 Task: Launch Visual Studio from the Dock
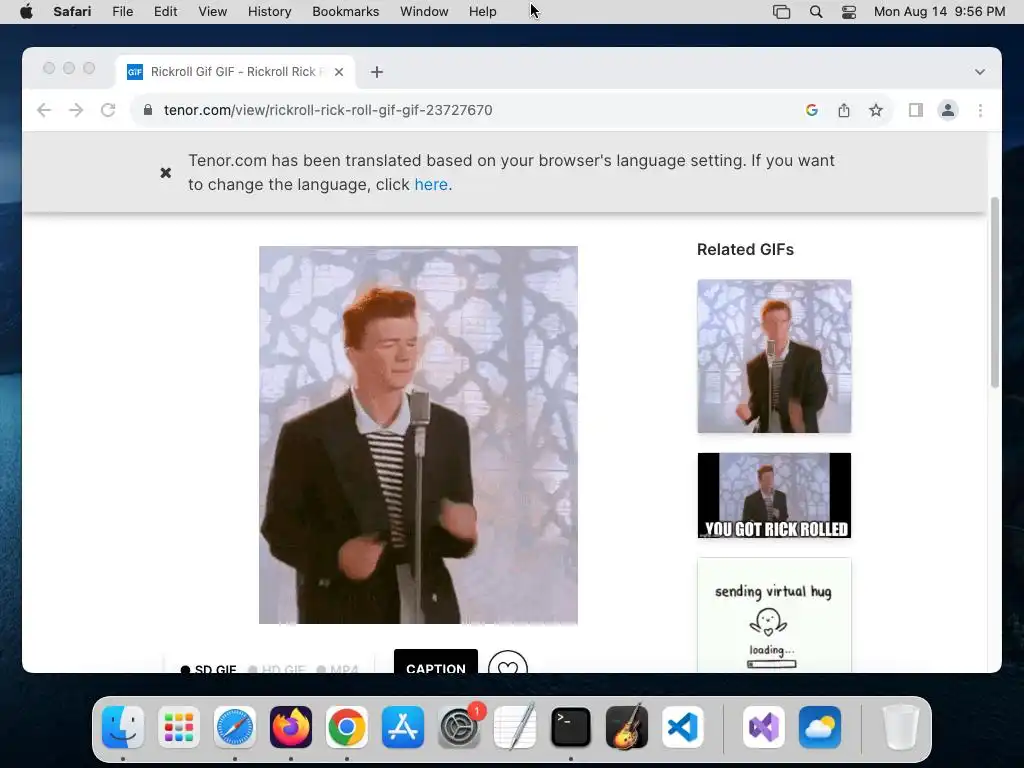click(763, 727)
